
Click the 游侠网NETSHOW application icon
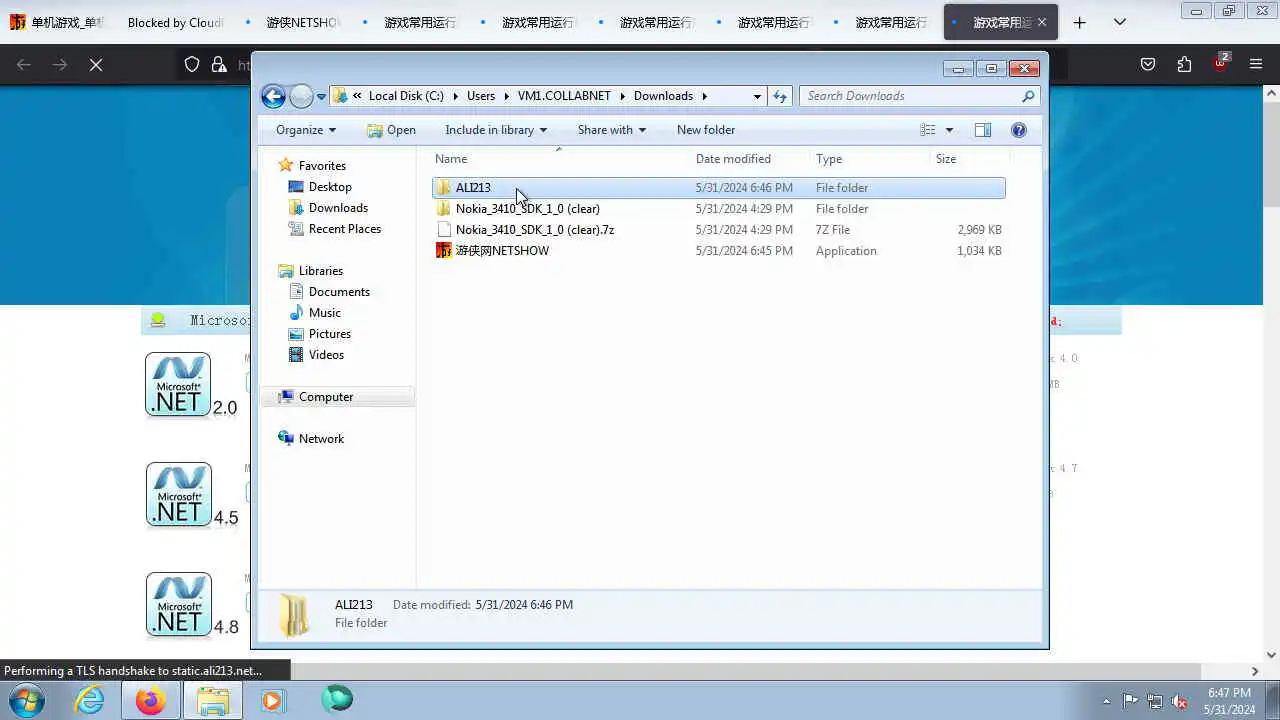coord(444,251)
